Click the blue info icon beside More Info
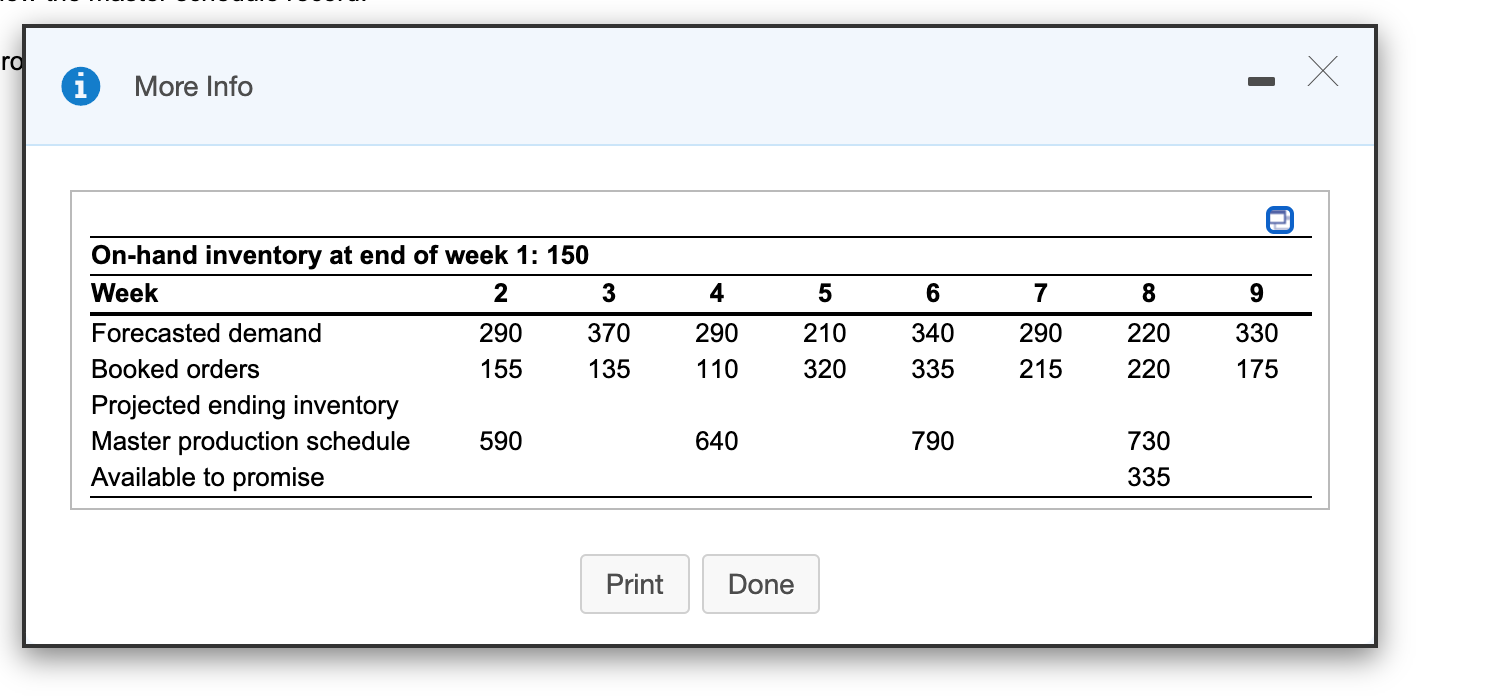The image size is (1500, 698). point(80,86)
